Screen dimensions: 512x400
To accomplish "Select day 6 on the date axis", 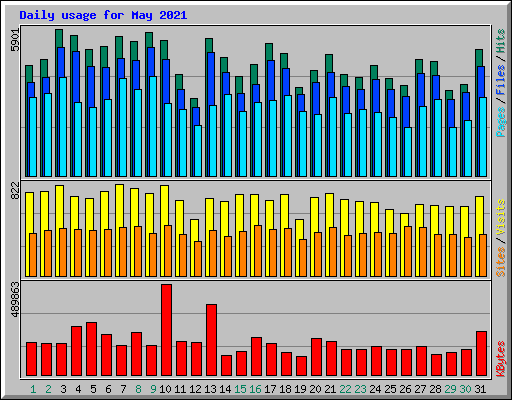I will 108,389.
